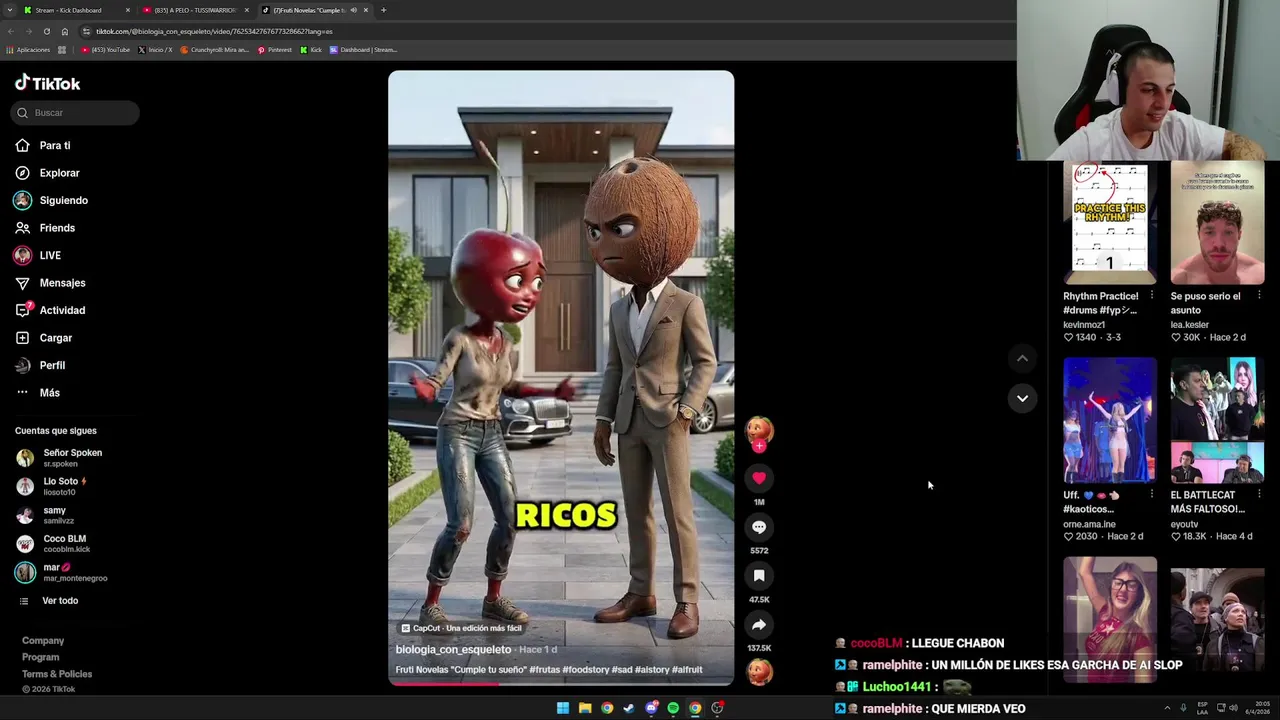Open the tab search dropdown
Image resolution: width=1280 pixels, height=720 pixels.
(x=10, y=10)
